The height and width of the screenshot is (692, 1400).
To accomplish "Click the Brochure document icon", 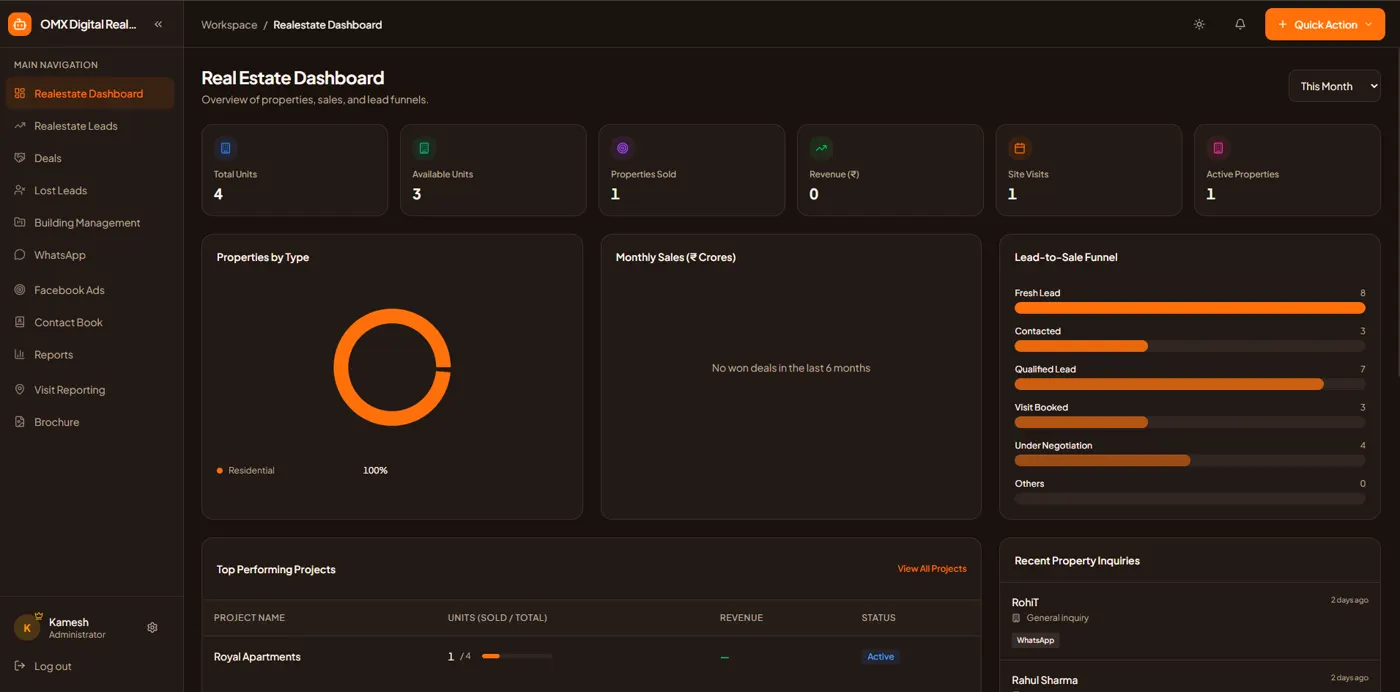I will point(19,422).
